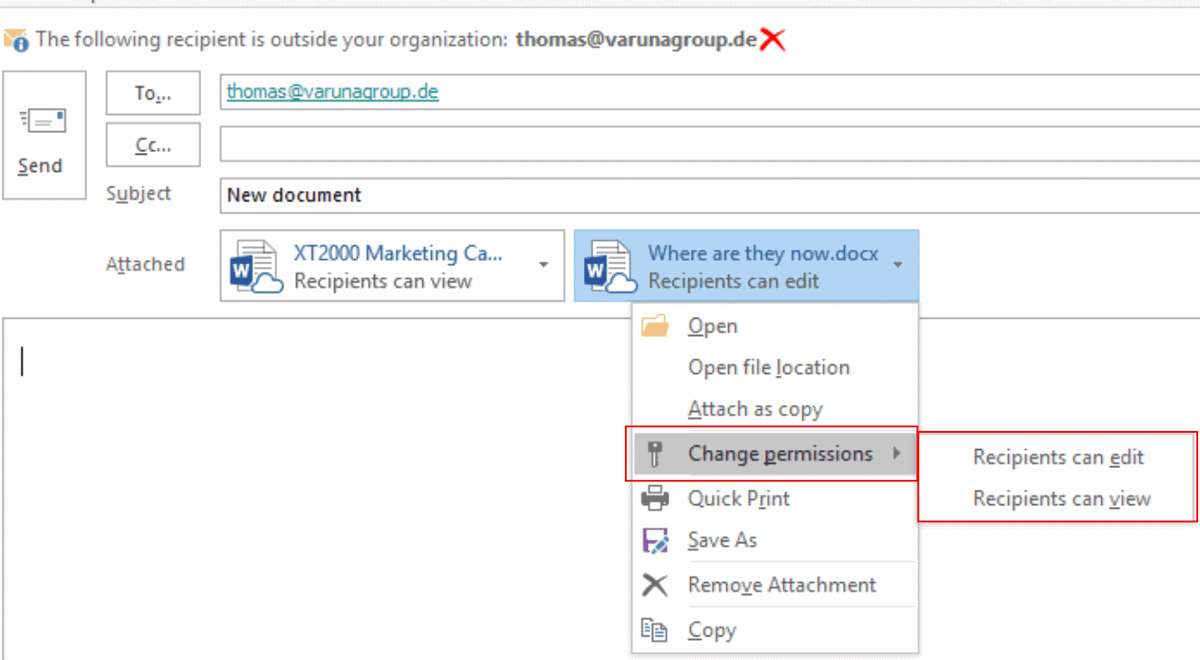Screen dimensions: 1200x660
Task: Select Attach as copy menu entry
Action: tap(756, 409)
